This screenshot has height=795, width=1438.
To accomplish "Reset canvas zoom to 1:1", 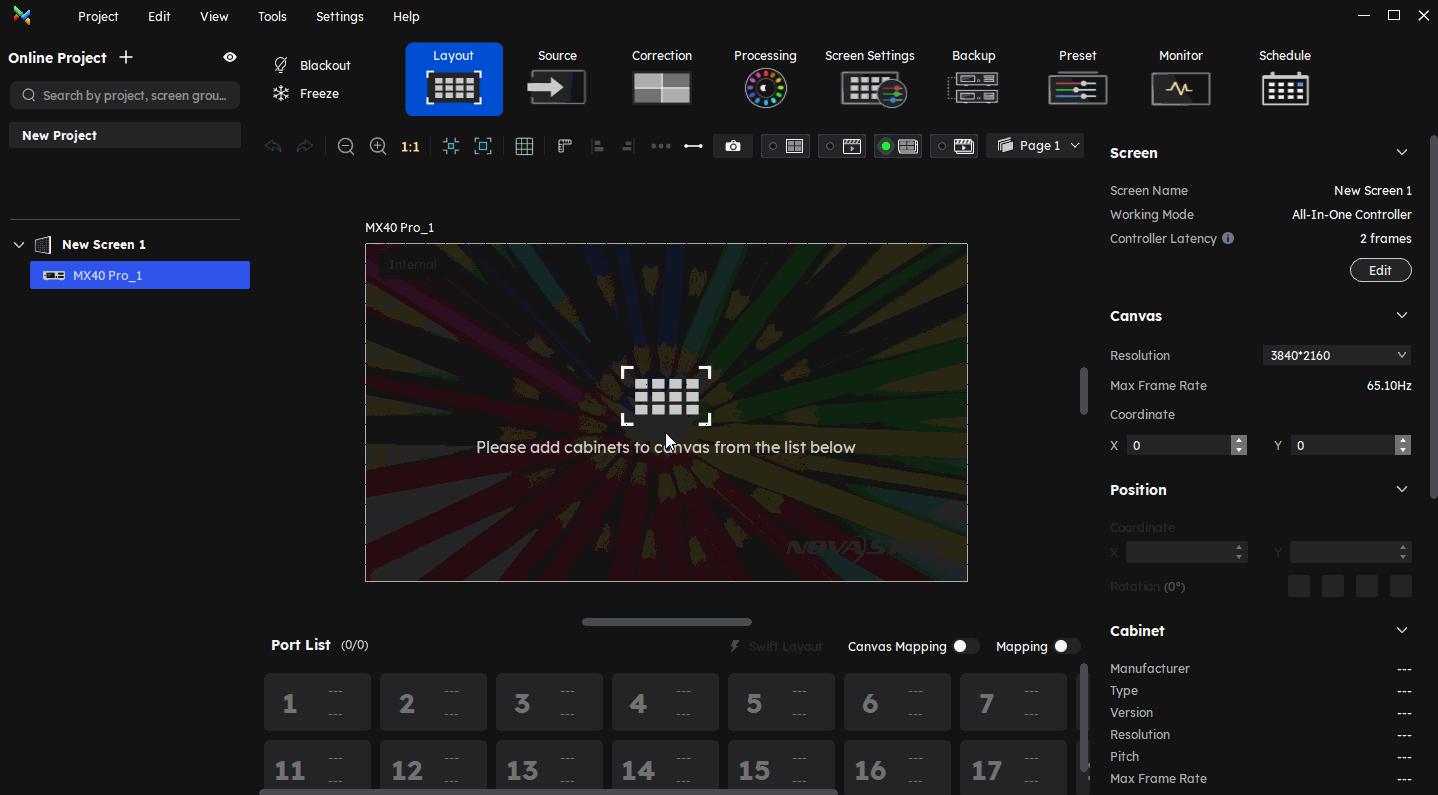I will click(x=410, y=146).
